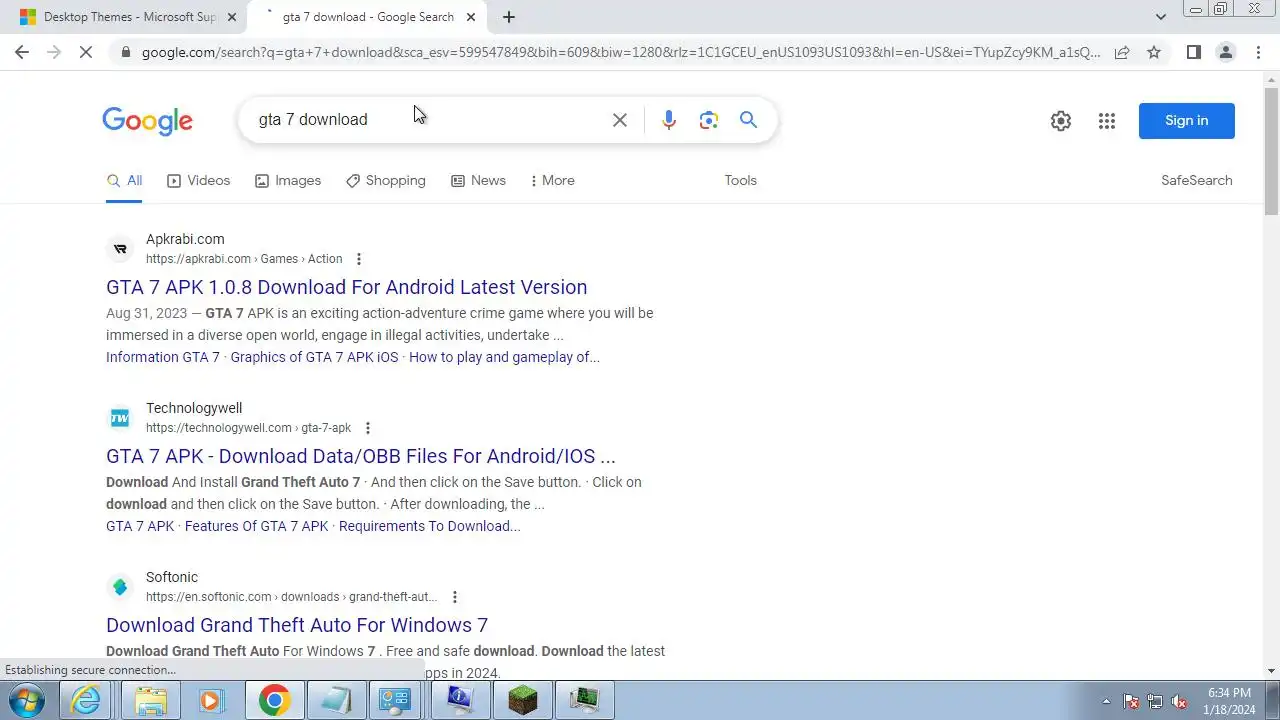Open options for Technologywell result

pyautogui.click(x=368, y=428)
